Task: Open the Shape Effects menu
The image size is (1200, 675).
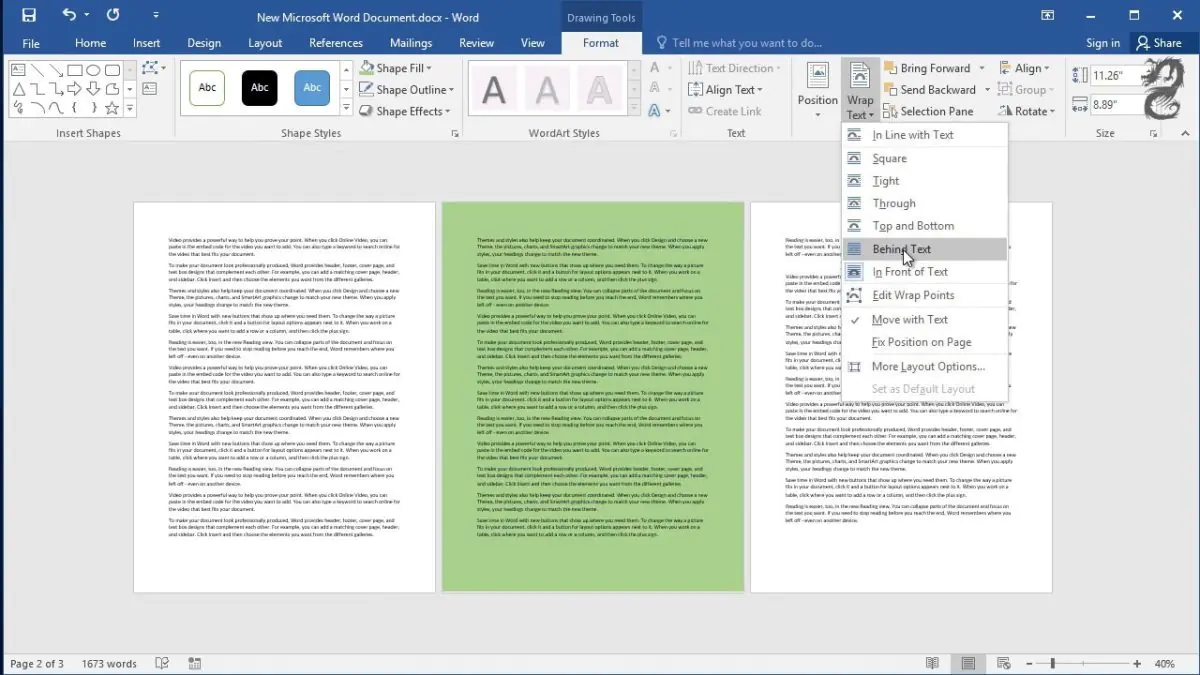Action: 406,111
